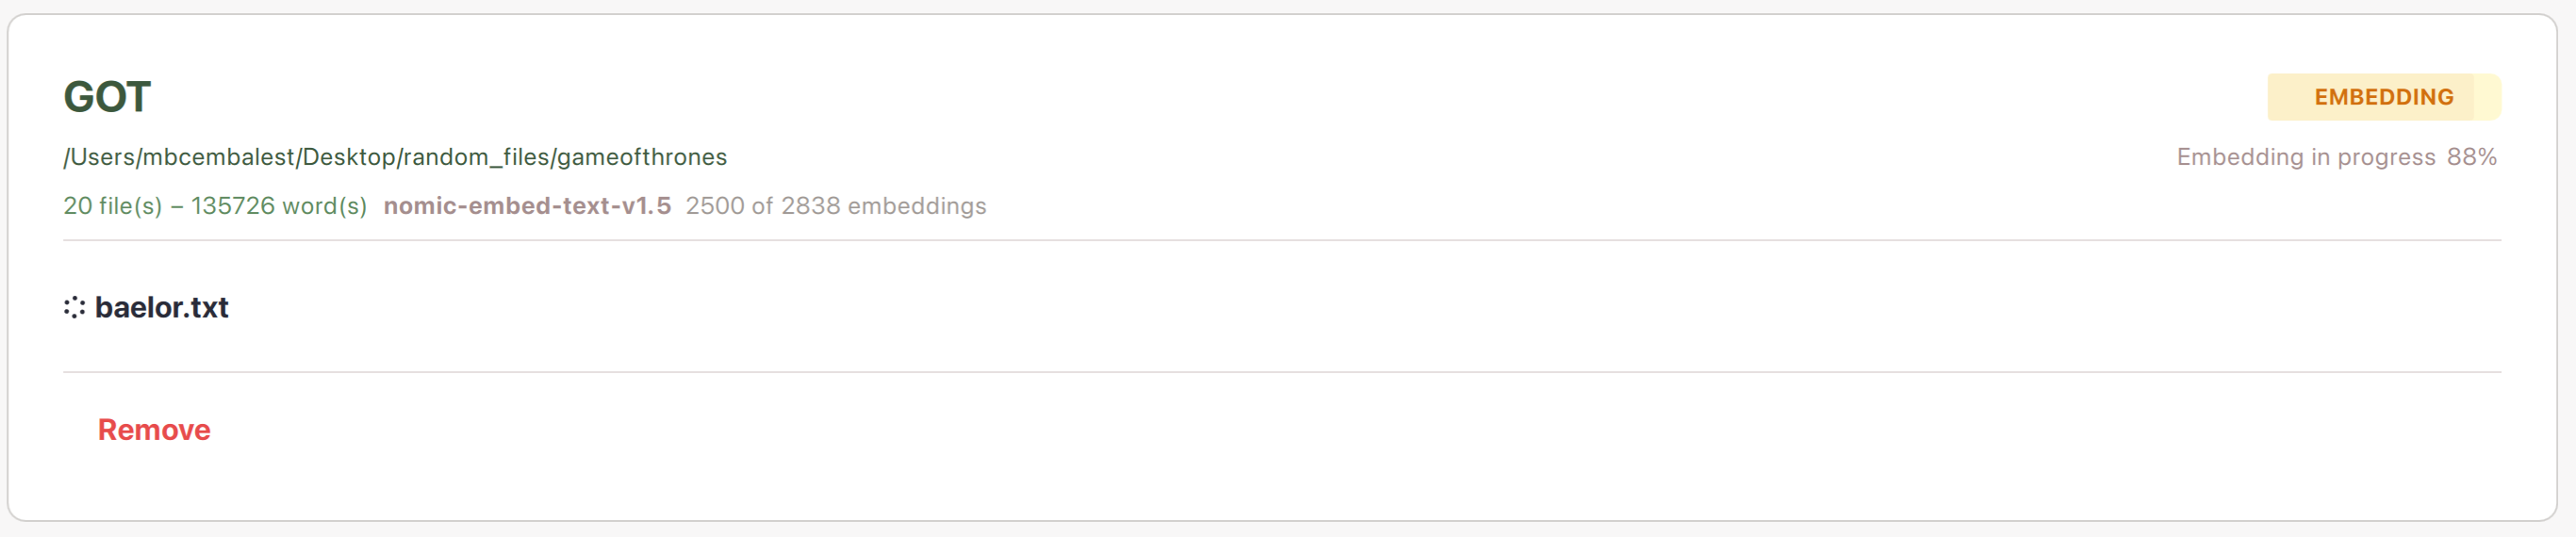This screenshot has height=537, width=2576.
Task: Click the "2500 of 2838 embeddings" counter
Action: (x=835, y=206)
